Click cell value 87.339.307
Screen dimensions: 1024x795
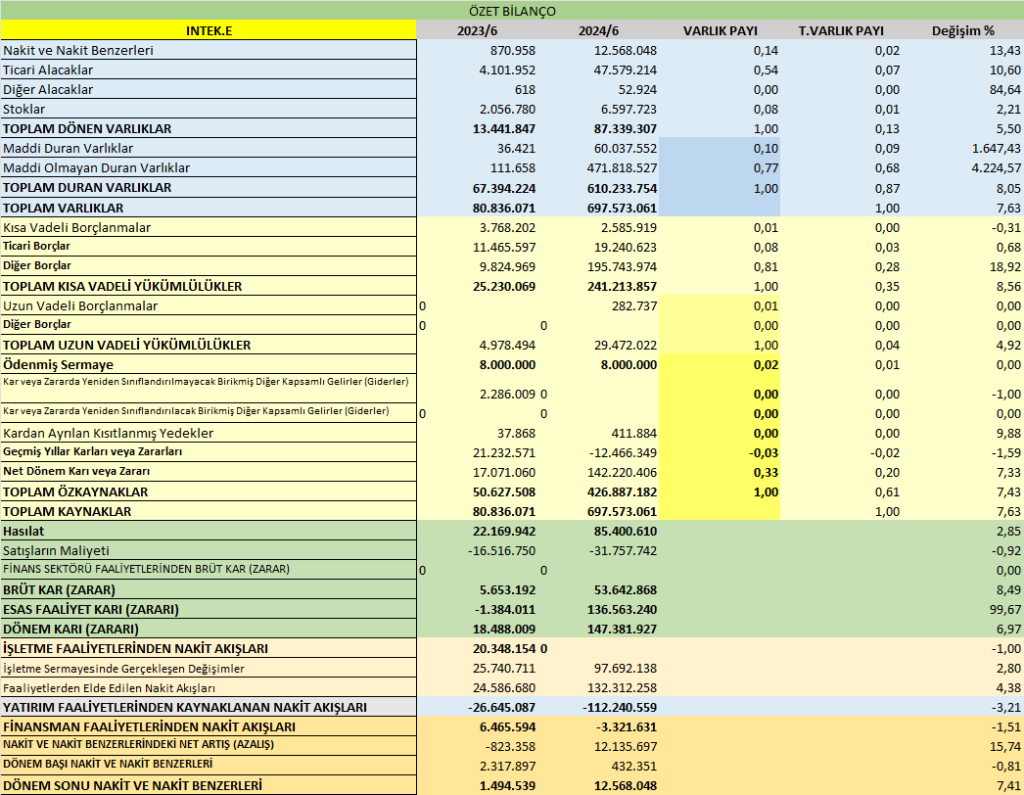(x=625, y=129)
